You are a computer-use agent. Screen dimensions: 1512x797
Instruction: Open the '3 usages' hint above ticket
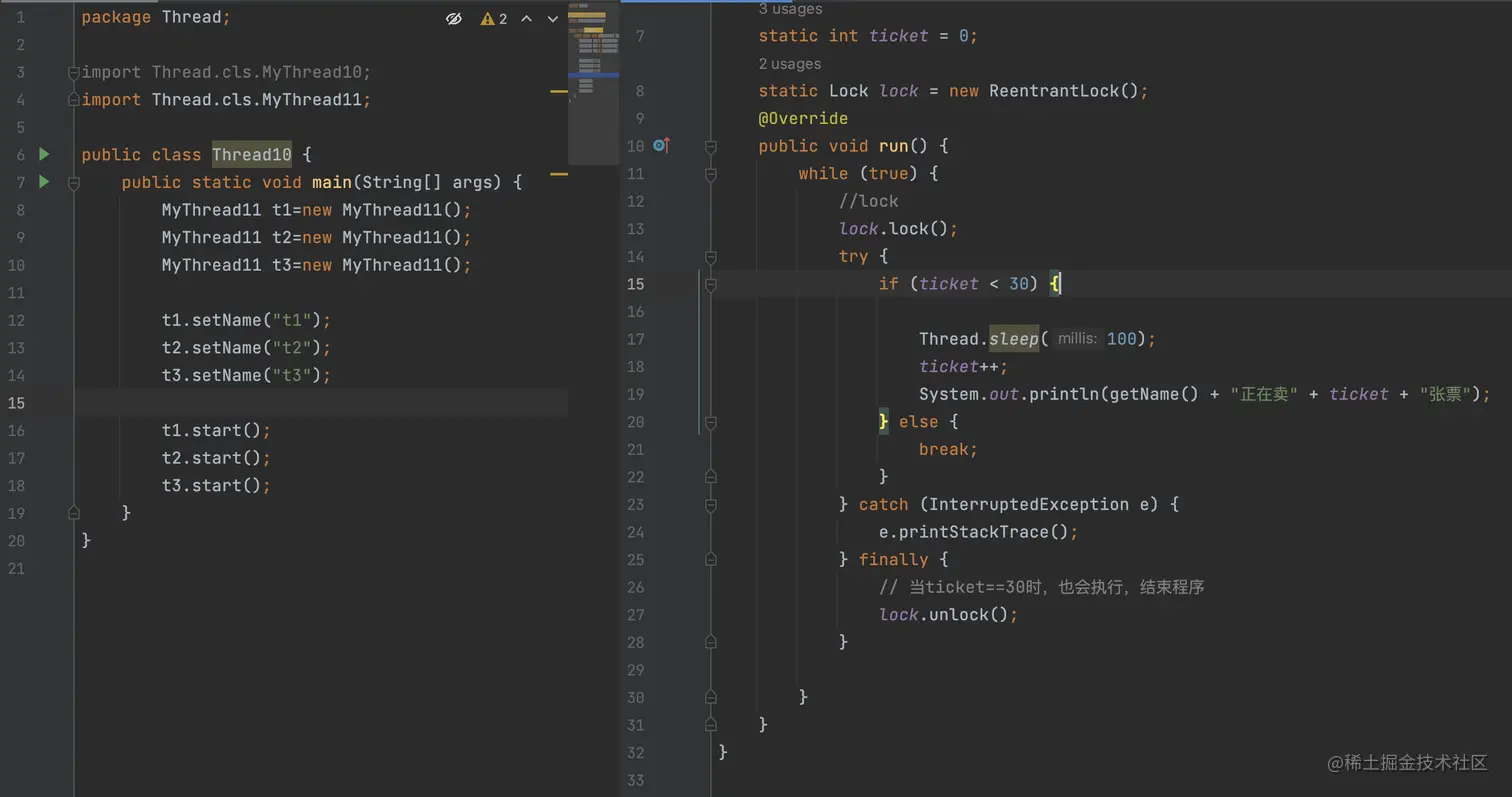[x=790, y=9]
